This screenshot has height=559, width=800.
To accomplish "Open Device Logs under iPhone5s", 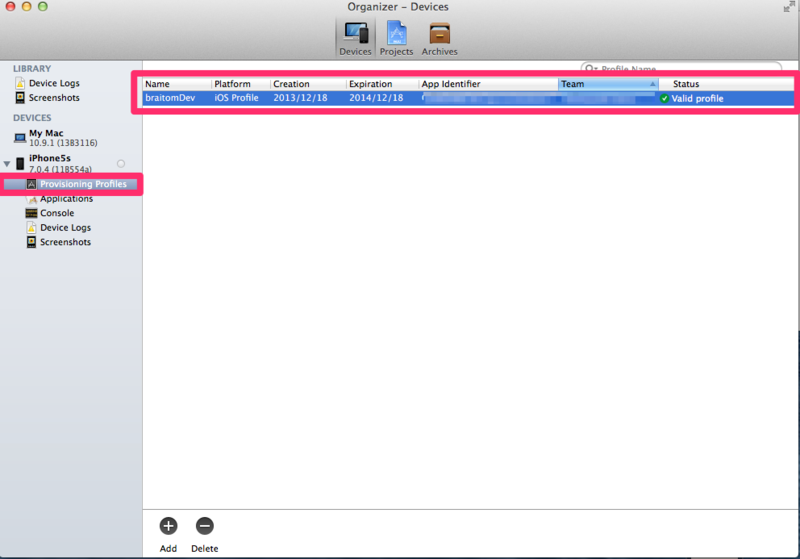I will 65,227.
